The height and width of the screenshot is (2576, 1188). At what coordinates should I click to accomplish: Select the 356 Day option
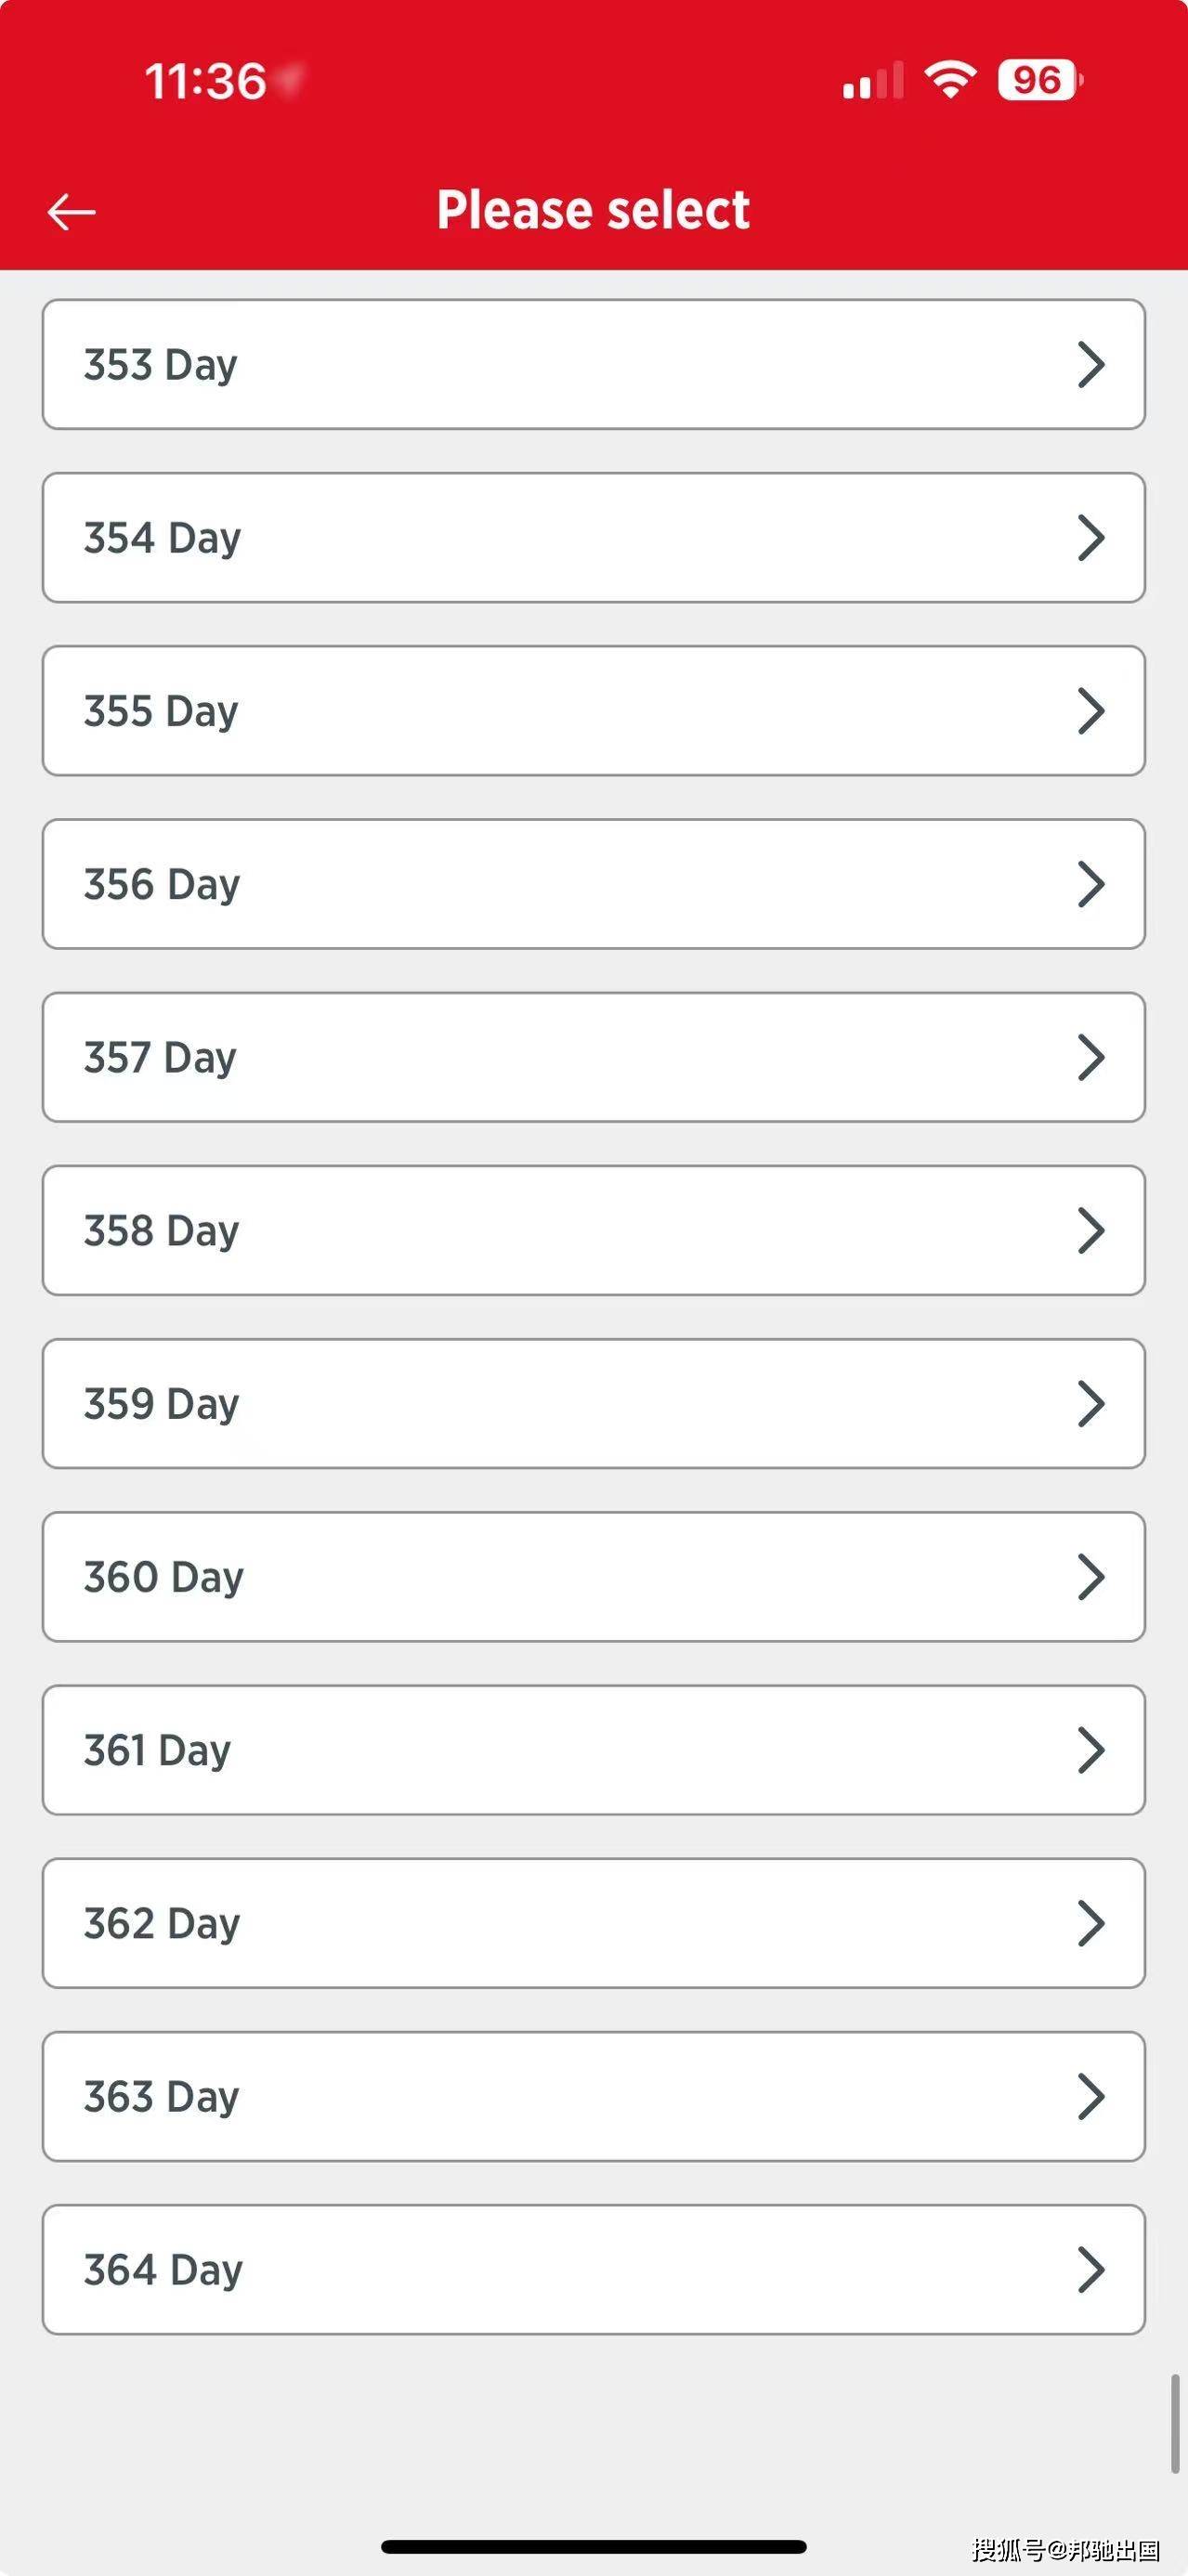tap(592, 884)
